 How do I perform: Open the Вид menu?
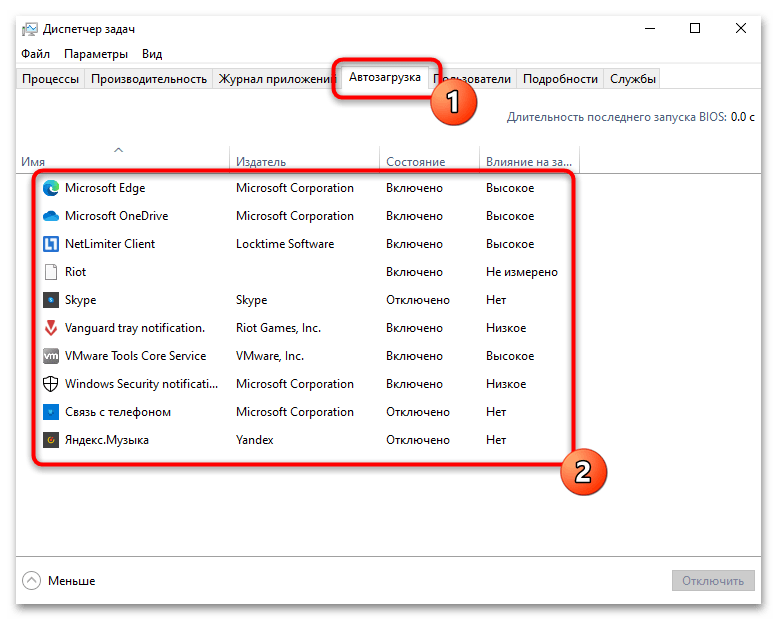pyautogui.click(x=152, y=54)
